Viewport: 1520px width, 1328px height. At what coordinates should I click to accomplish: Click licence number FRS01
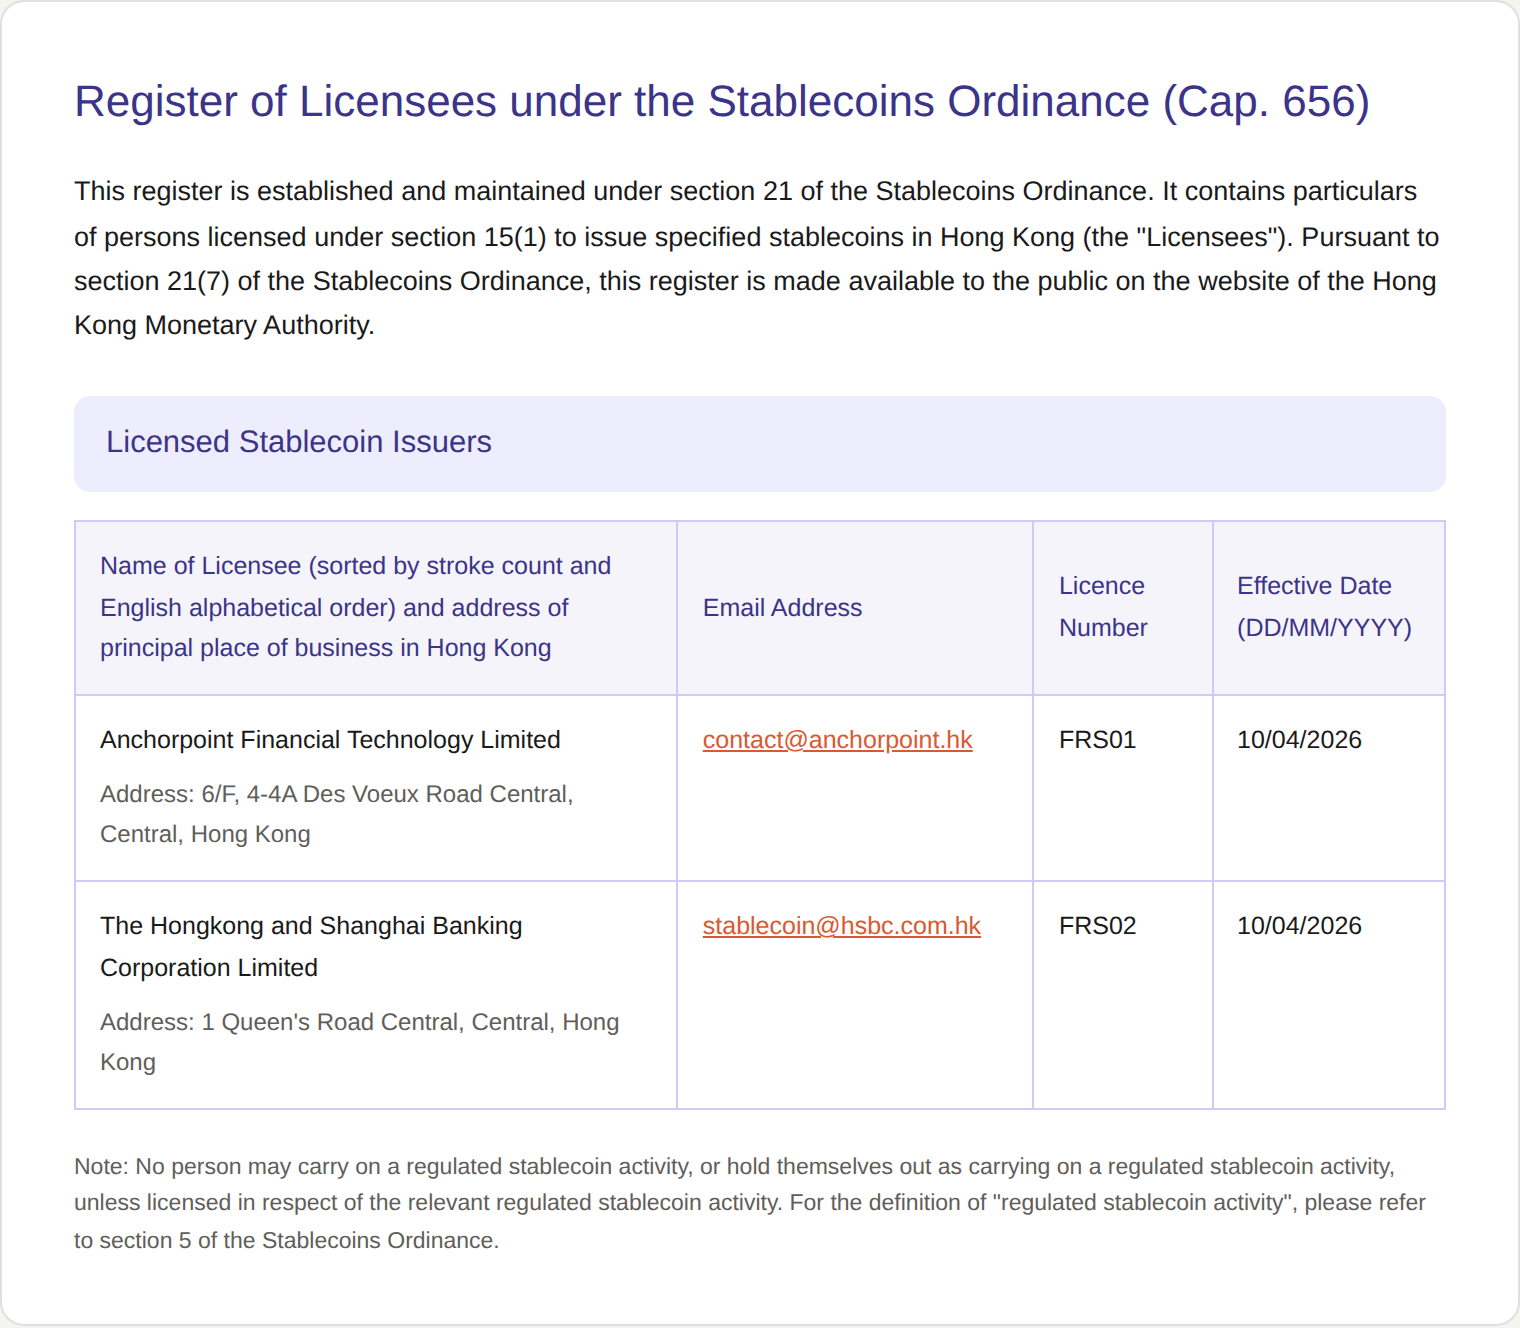(x=1097, y=740)
